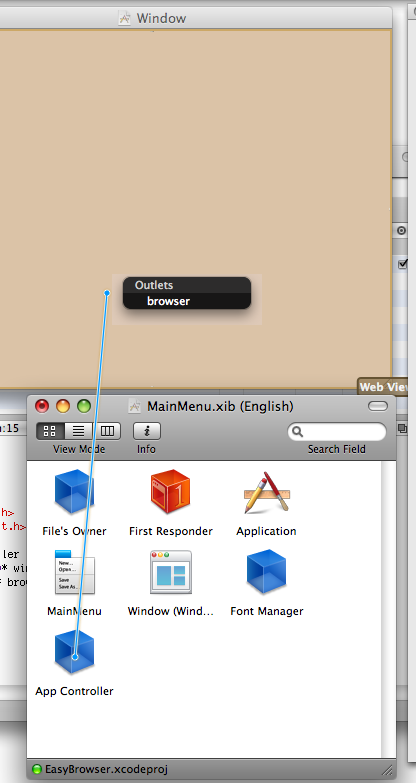Click the EasyBrowser.xcodeproj status indicator
The image size is (416, 783).
coord(36,769)
